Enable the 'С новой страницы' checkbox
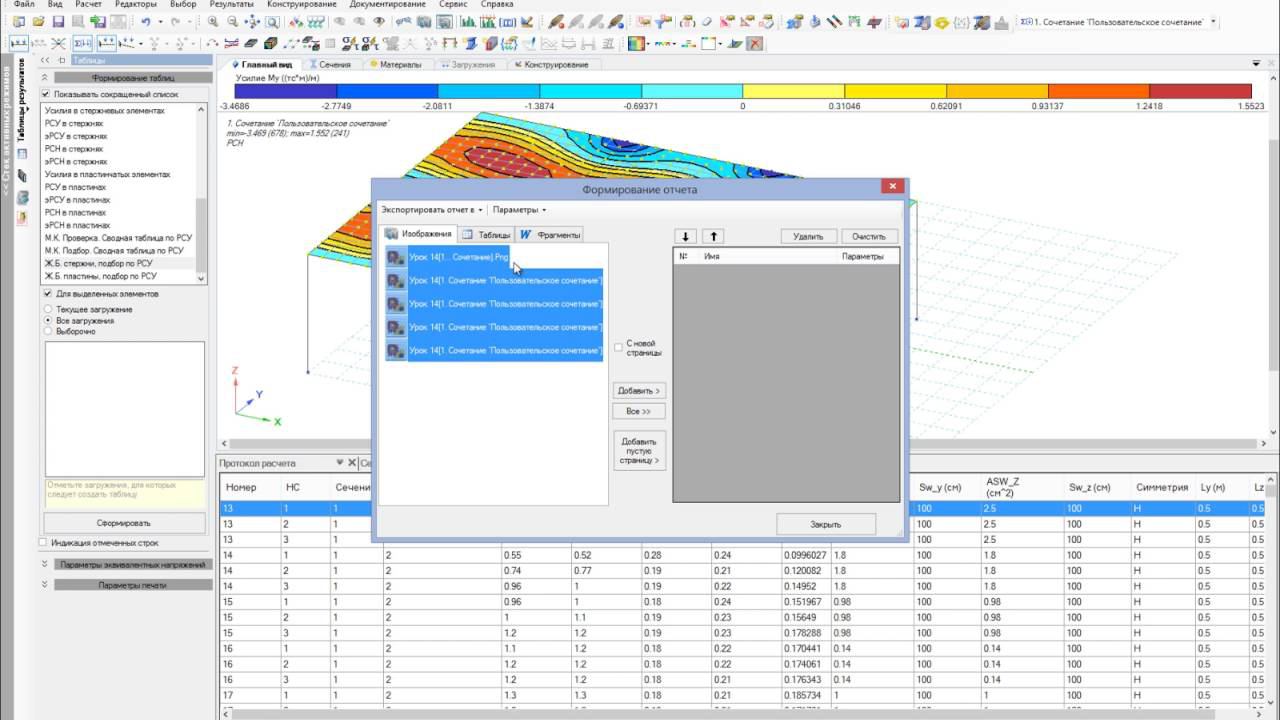 (618, 347)
